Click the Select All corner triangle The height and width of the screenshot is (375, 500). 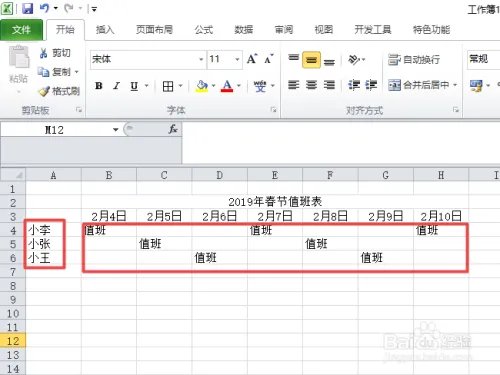click(13, 175)
